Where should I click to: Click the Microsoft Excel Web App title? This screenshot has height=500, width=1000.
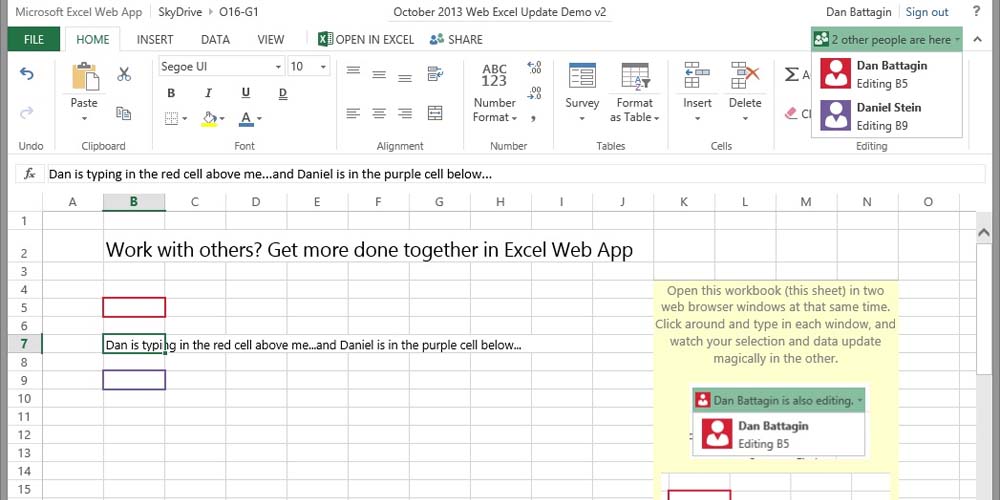(x=78, y=11)
